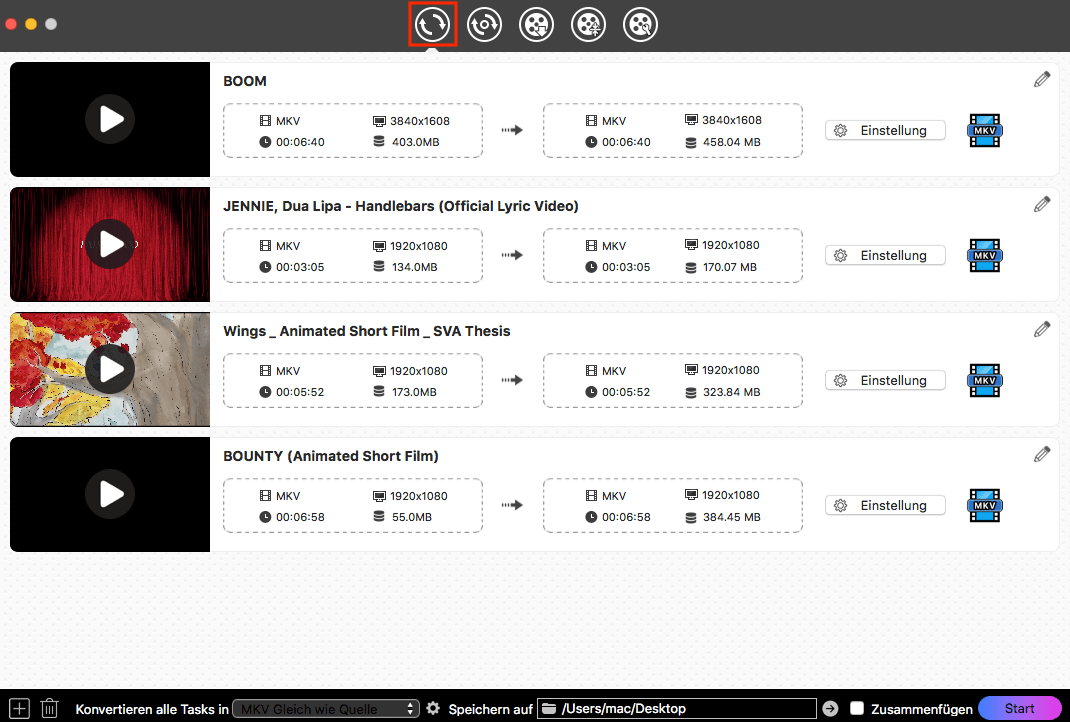1070x722 pixels.
Task: Open Einstellung for BOOM video
Action: pos(885,130)
